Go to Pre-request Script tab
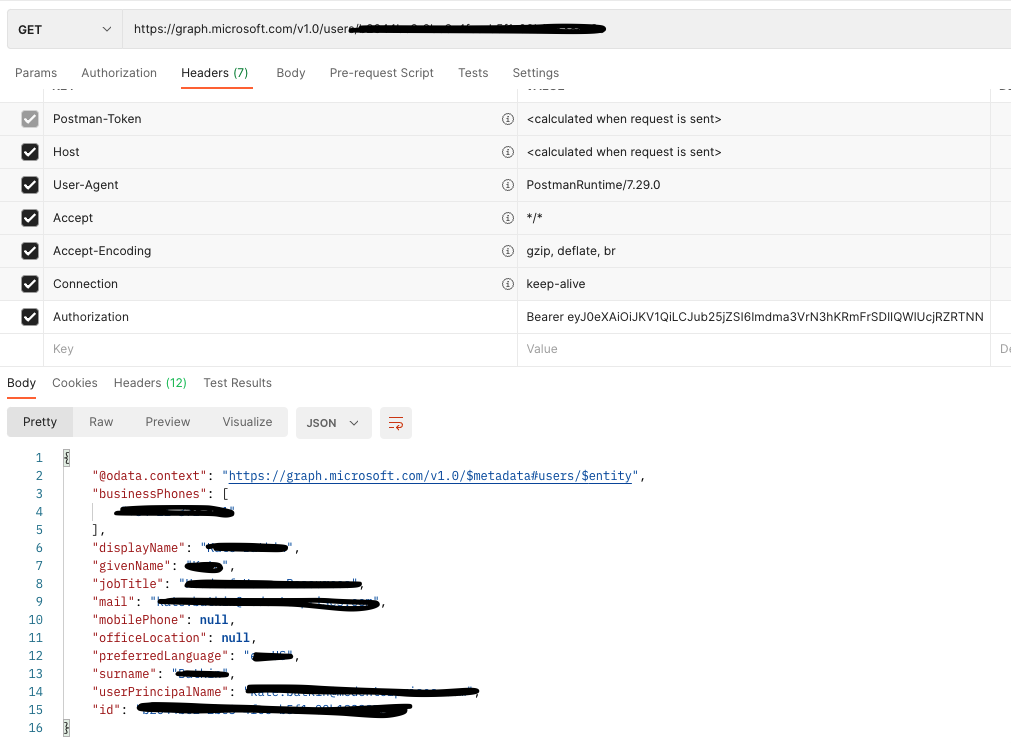1011x743 pixels. click(382, 73)
